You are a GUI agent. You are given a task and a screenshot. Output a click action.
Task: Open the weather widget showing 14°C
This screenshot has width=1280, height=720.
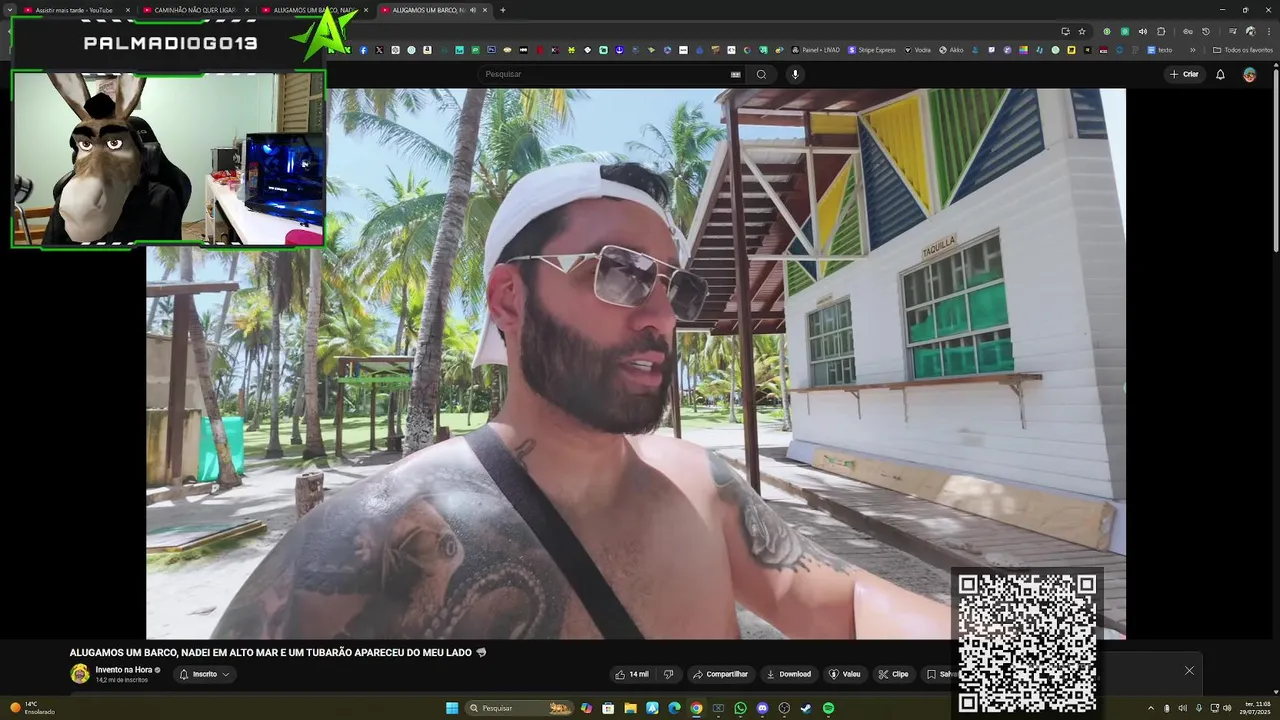[32, 708]
